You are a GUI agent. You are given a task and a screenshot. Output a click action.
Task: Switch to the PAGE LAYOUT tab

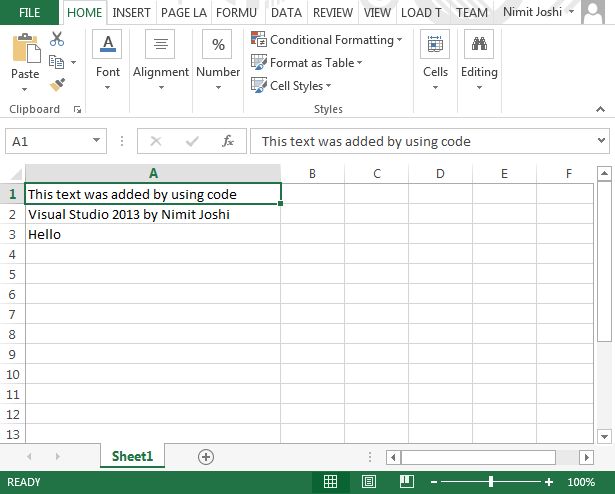(184, 13)
